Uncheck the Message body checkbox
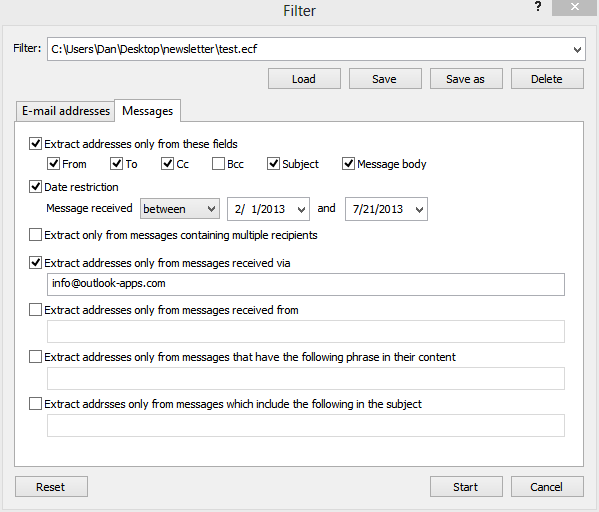 348,164
